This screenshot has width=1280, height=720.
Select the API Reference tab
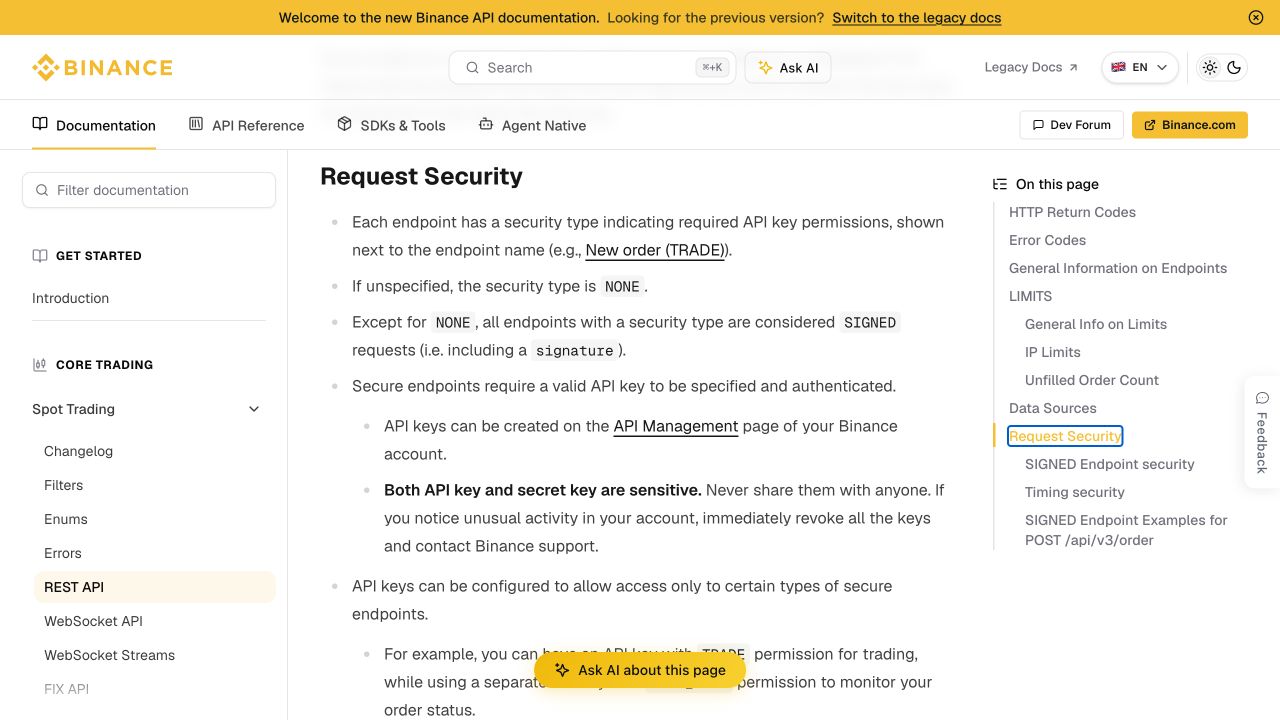(246, 125)
